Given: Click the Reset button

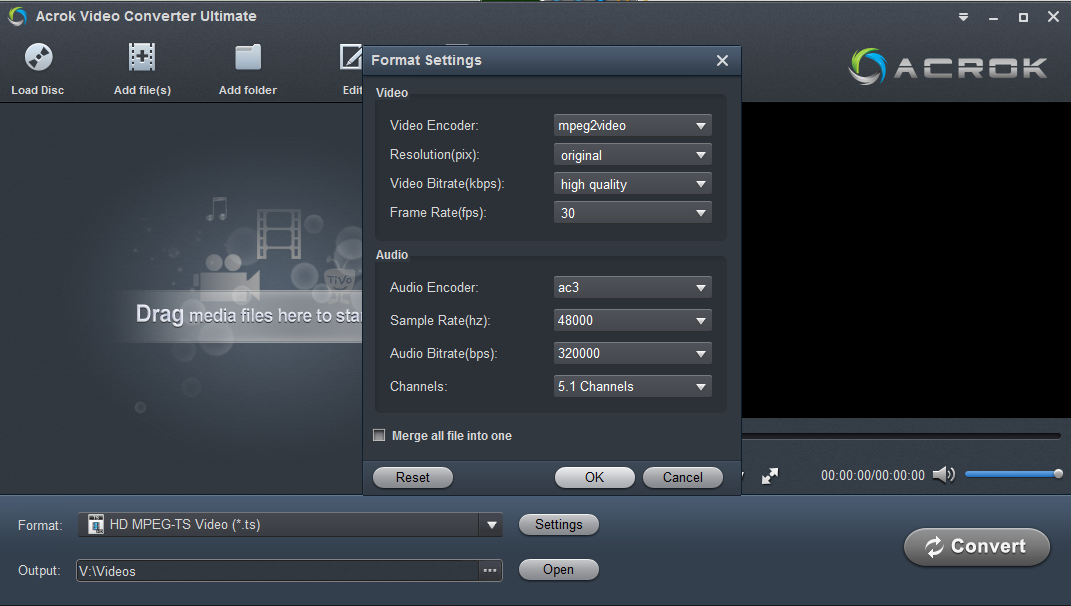Looking at the screenshot, I should pos(413,478).
